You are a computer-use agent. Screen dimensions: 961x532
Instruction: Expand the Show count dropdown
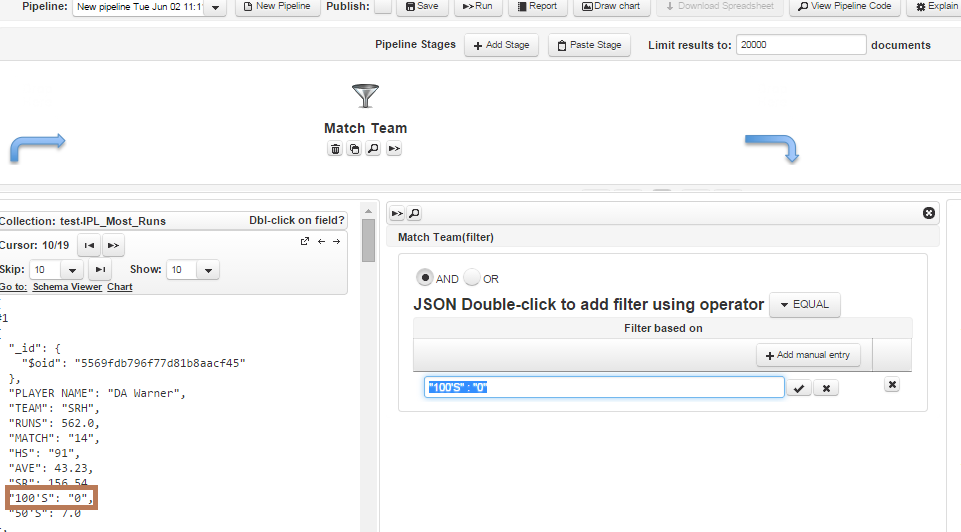pos(207,270)
